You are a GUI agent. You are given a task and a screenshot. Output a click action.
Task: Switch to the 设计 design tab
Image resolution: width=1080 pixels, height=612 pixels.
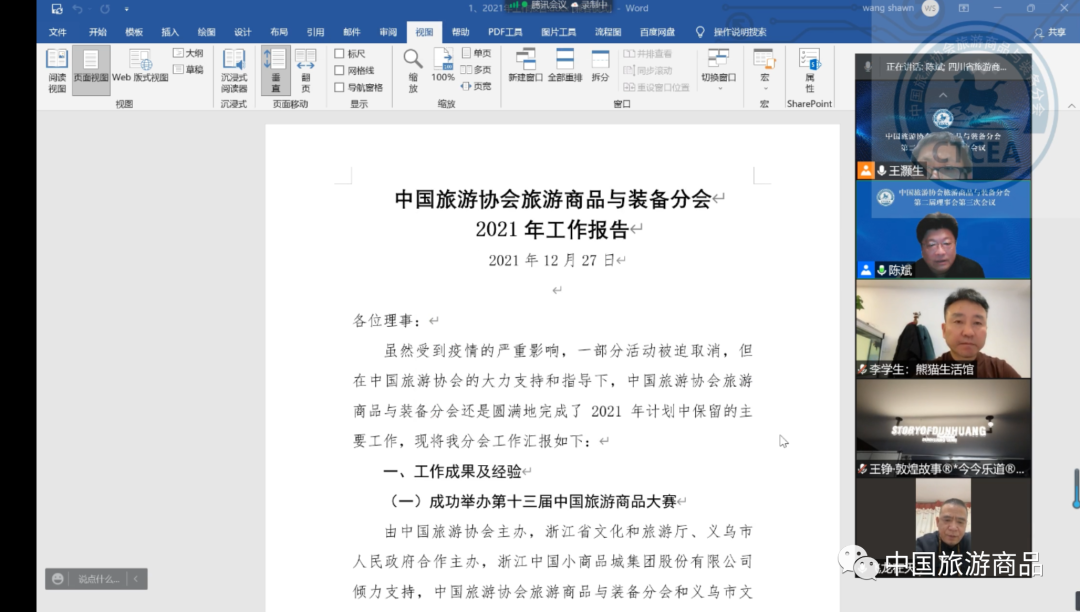click(x=242, y=32)
